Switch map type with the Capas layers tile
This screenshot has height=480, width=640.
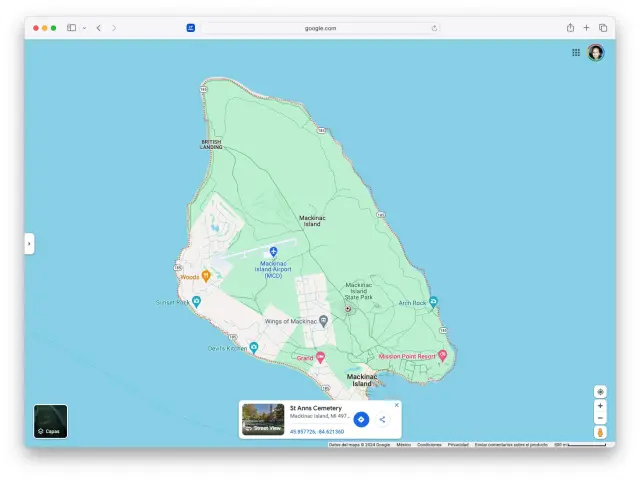click(51, 421)
